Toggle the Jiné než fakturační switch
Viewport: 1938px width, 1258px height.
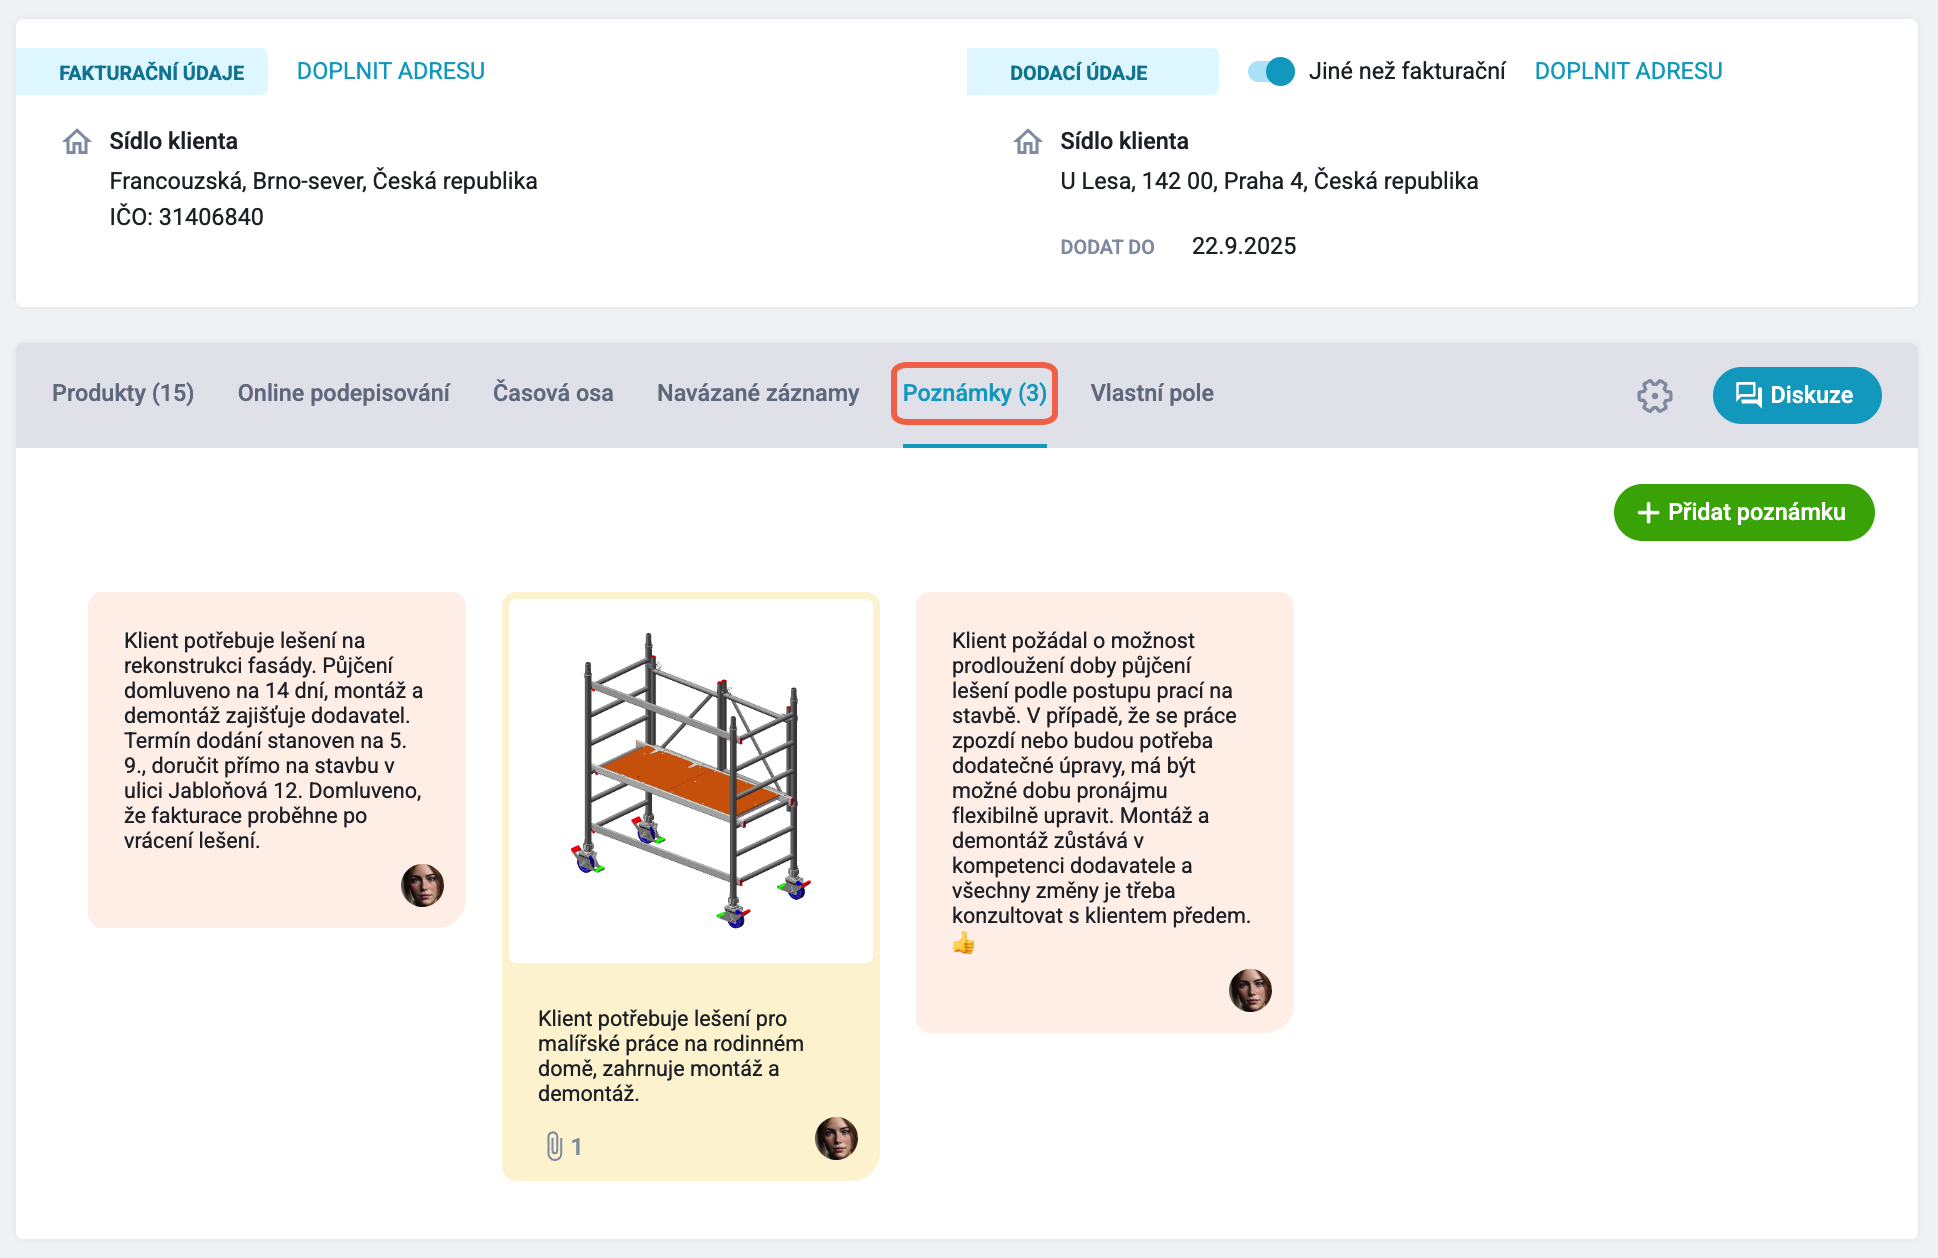(1271, 71)
